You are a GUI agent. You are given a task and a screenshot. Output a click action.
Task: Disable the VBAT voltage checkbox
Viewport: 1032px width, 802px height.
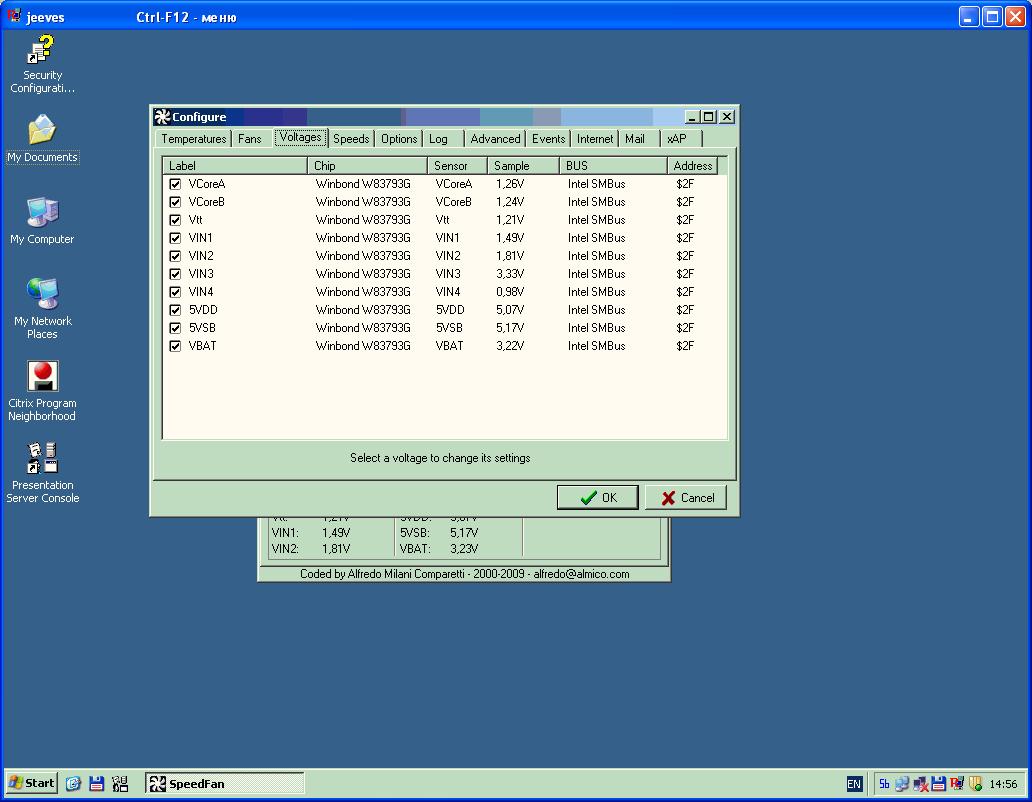point(175,346)
